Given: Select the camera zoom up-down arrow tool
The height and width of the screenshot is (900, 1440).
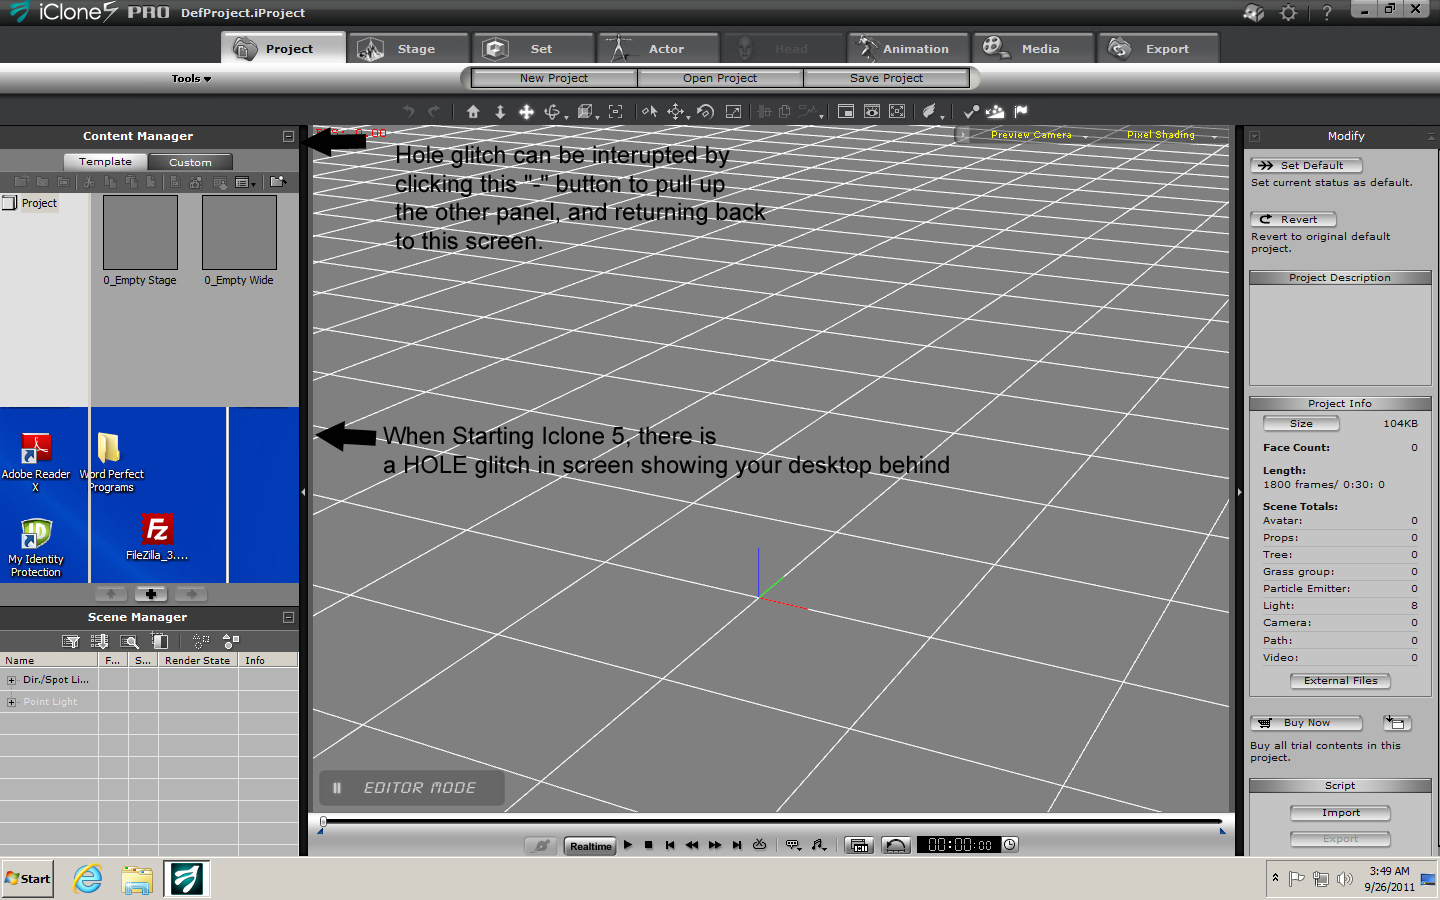Looking at the screenshot, I should 500,112.
